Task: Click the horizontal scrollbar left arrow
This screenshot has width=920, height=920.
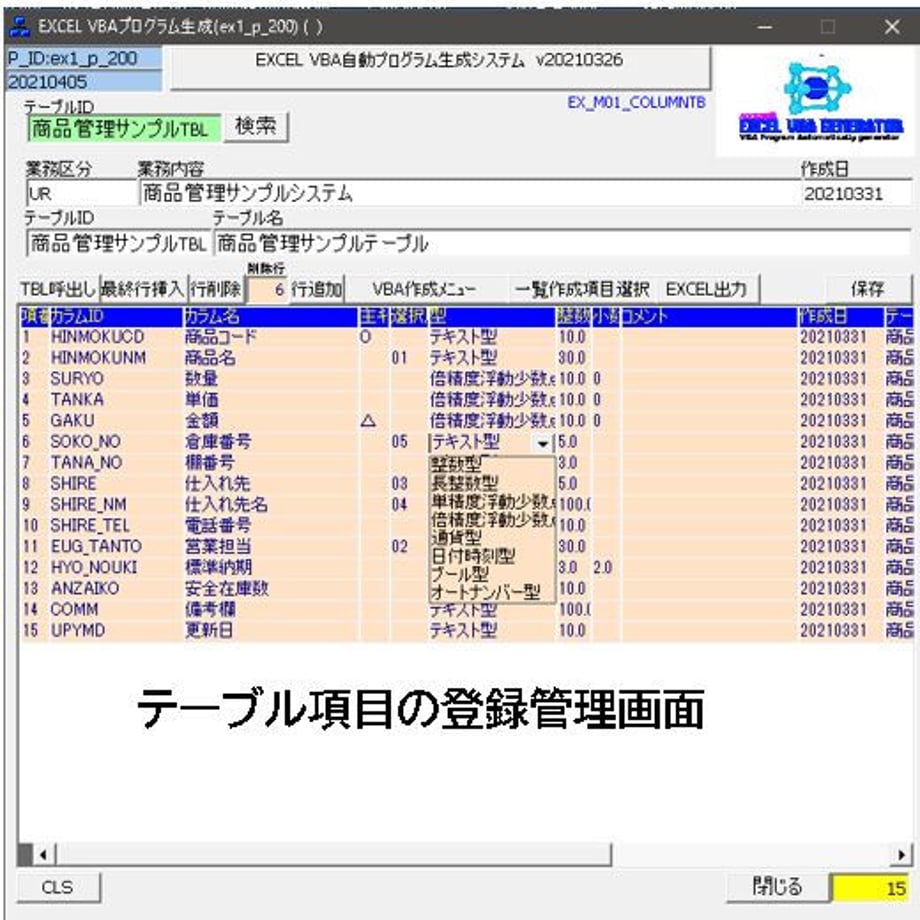Action: [x=43, y=855]
